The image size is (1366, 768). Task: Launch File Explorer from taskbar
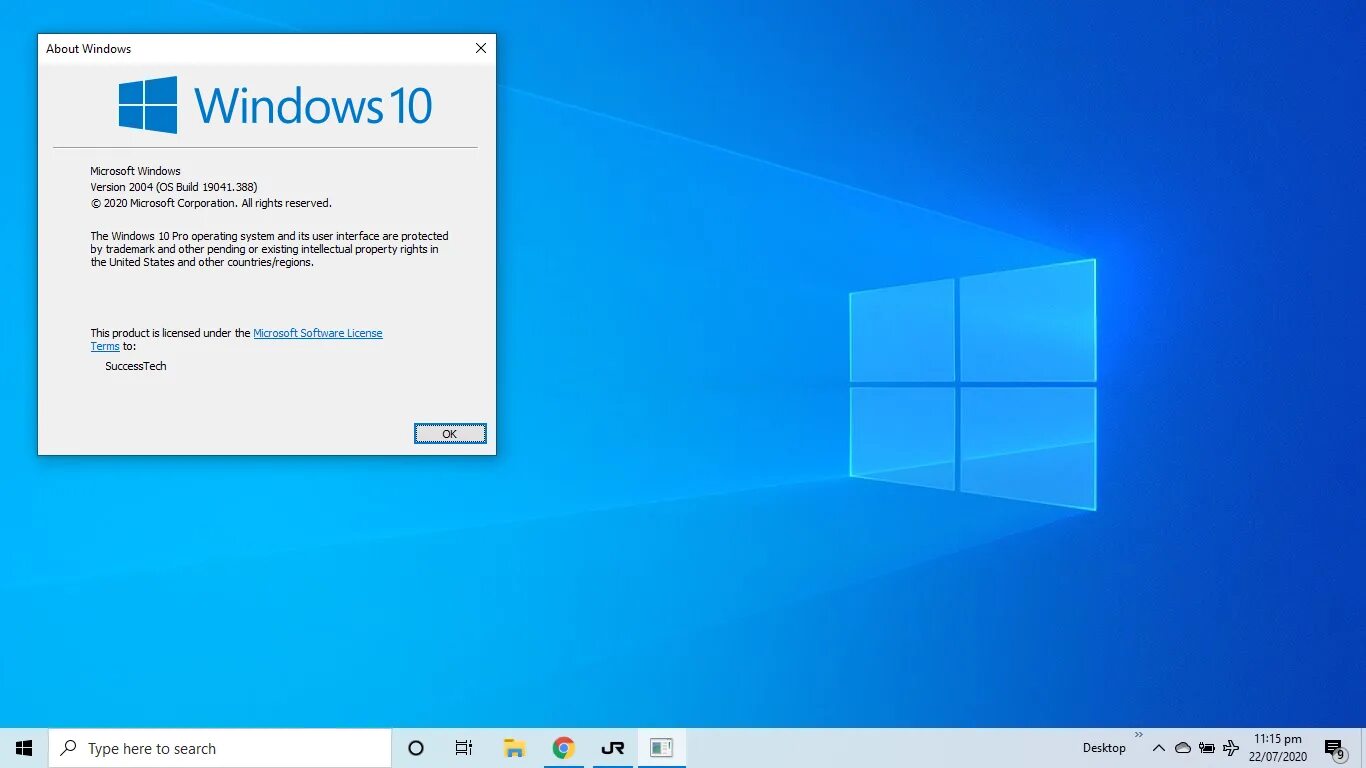514,748
